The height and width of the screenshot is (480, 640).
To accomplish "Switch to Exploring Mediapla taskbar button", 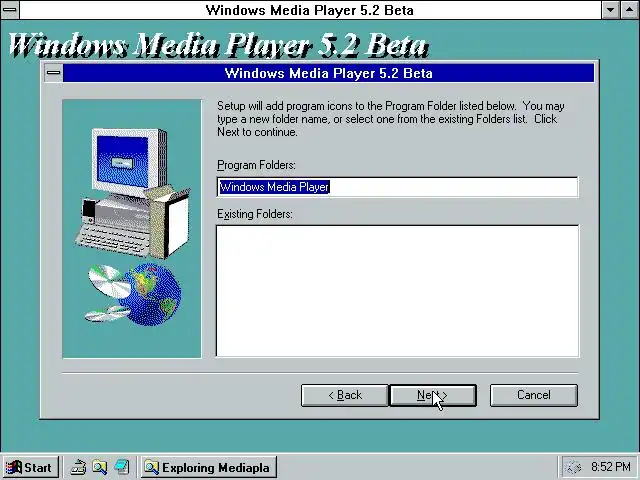I will click(x=209, y=467).
